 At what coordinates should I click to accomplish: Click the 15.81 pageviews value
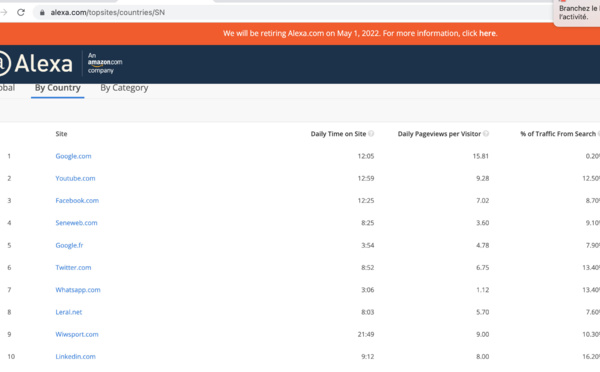tap(481, 156)
